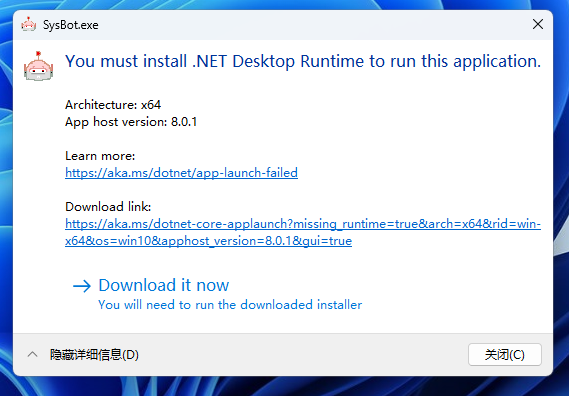569x396 pixels.
Task: Click "You will need to run the downloaded installer"
Action: pyautogui.click(x=230, y=305)
